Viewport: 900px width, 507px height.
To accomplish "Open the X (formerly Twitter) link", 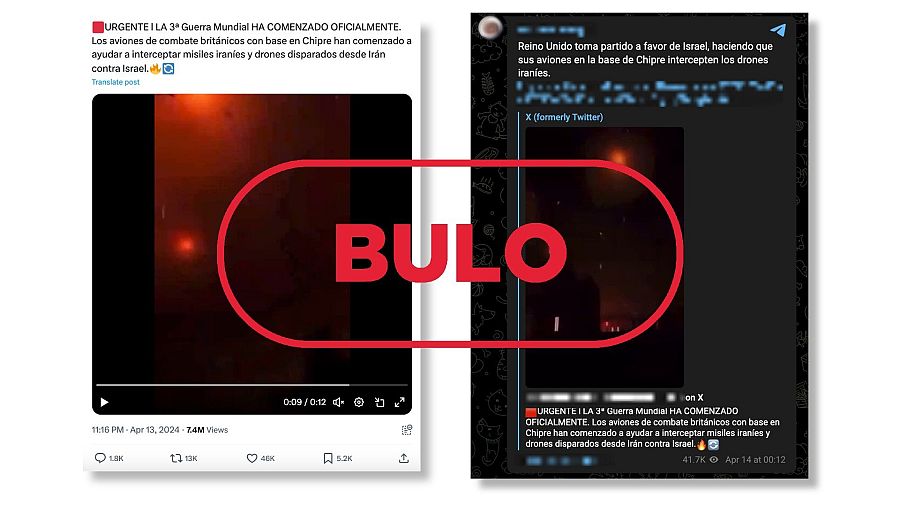I will click(x=564, y=117).
